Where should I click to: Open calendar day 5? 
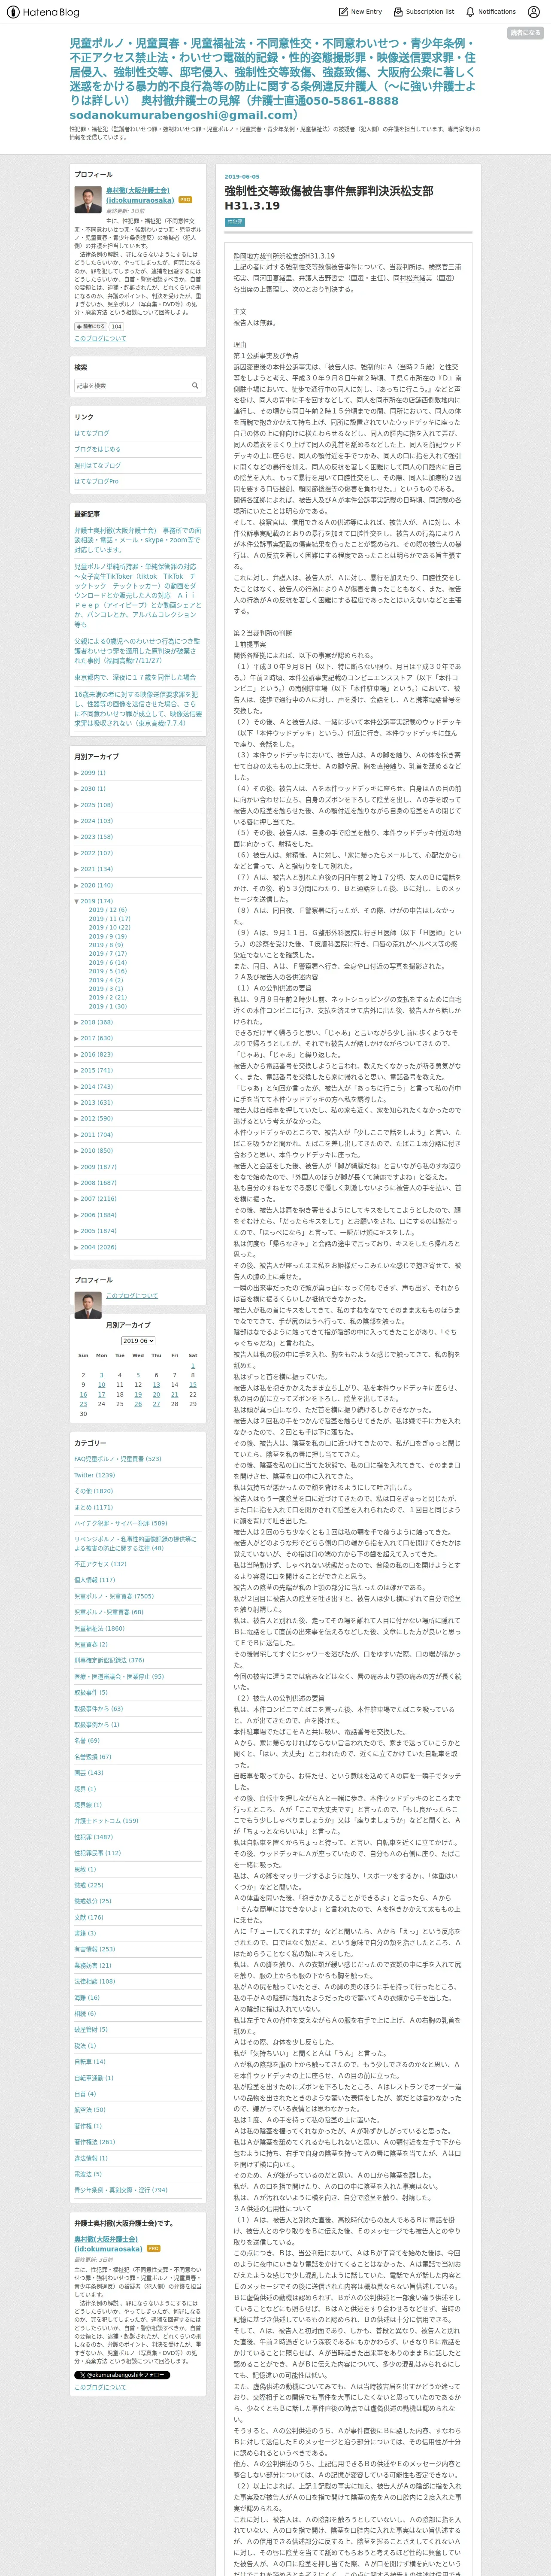point(138,1375)
